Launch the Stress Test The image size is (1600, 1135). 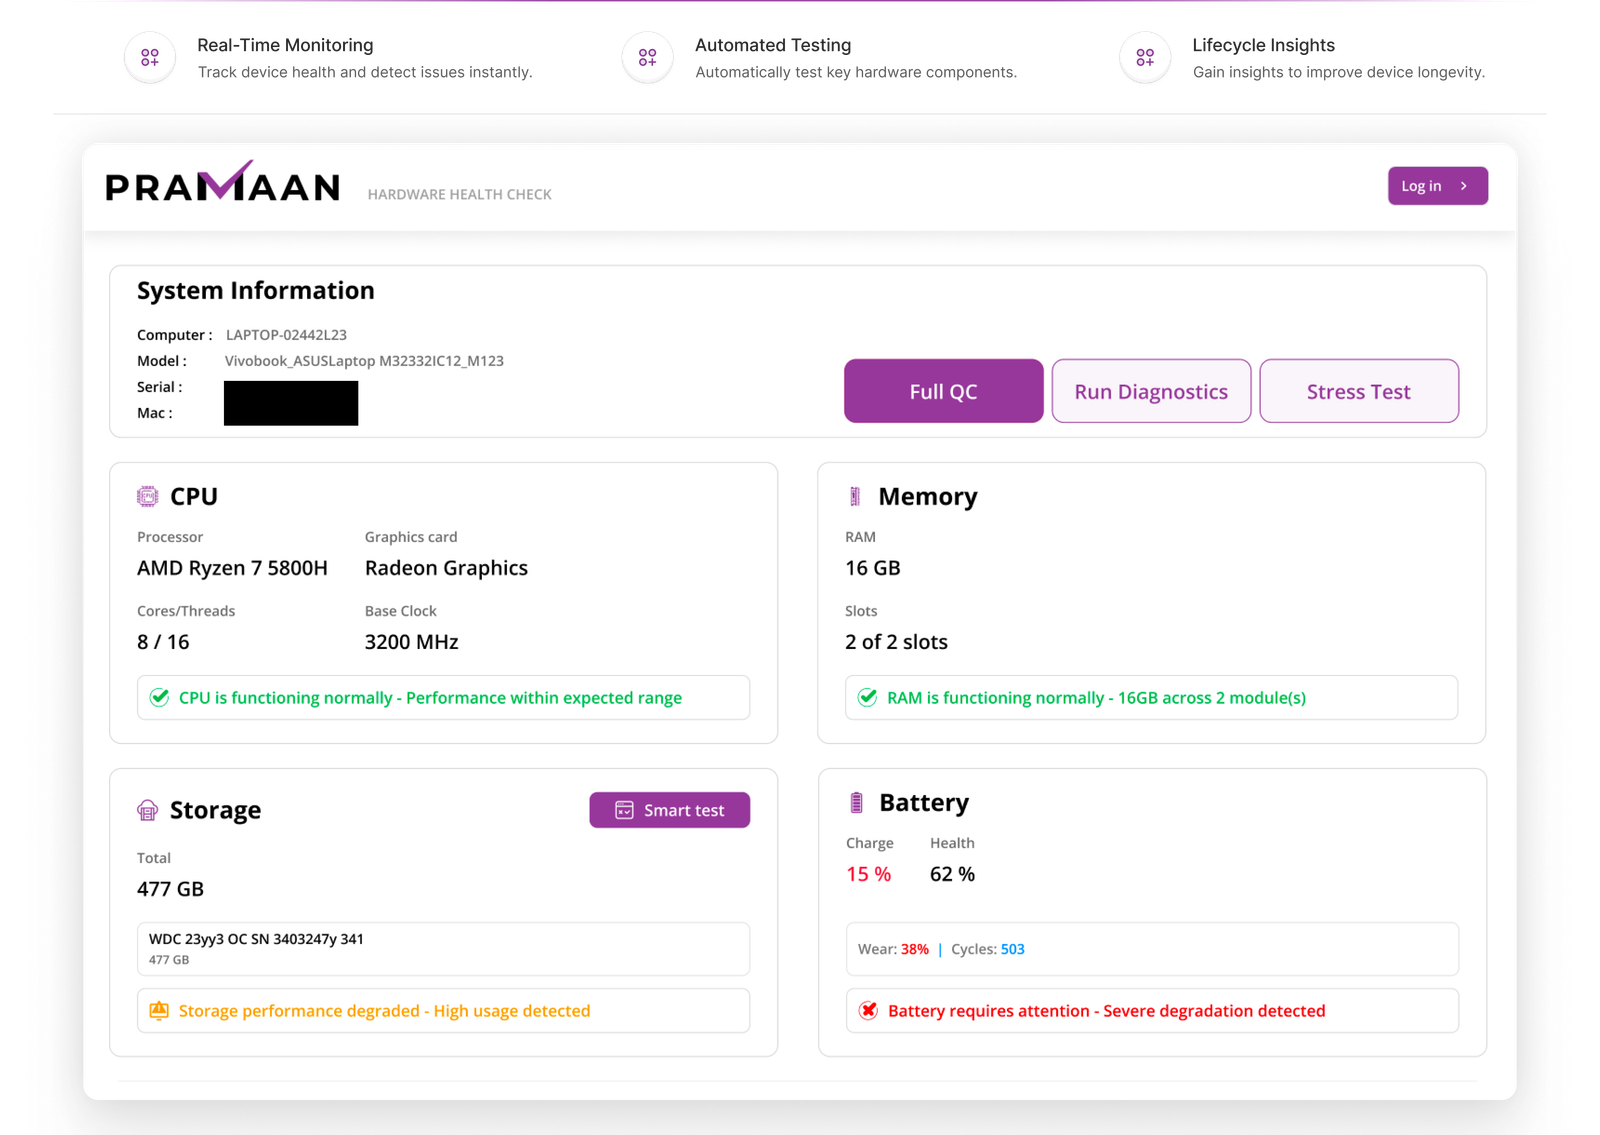(x=1358, y=391)
